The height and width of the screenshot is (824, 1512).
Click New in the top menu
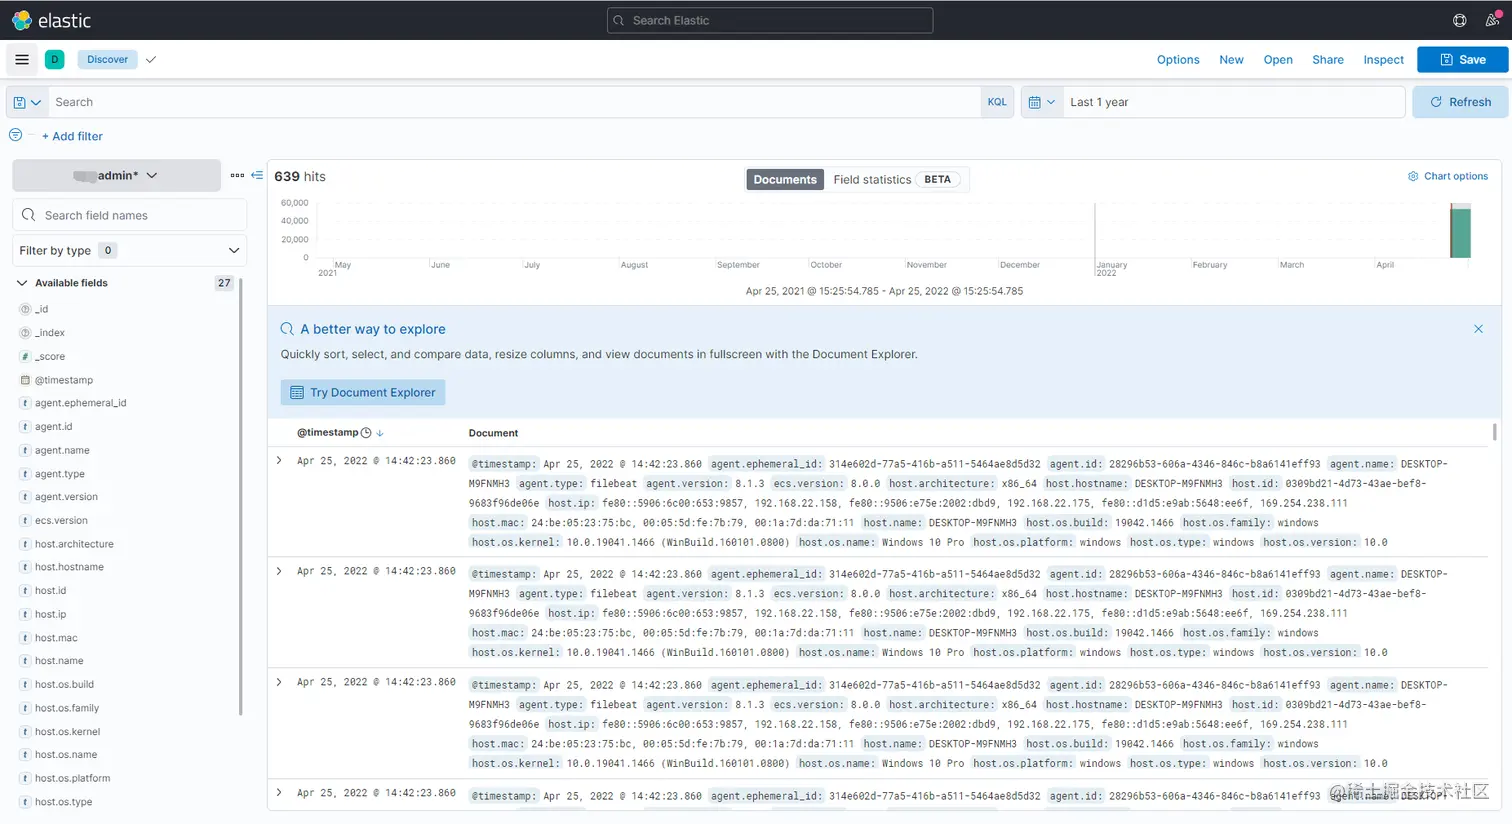point(1231,59)
